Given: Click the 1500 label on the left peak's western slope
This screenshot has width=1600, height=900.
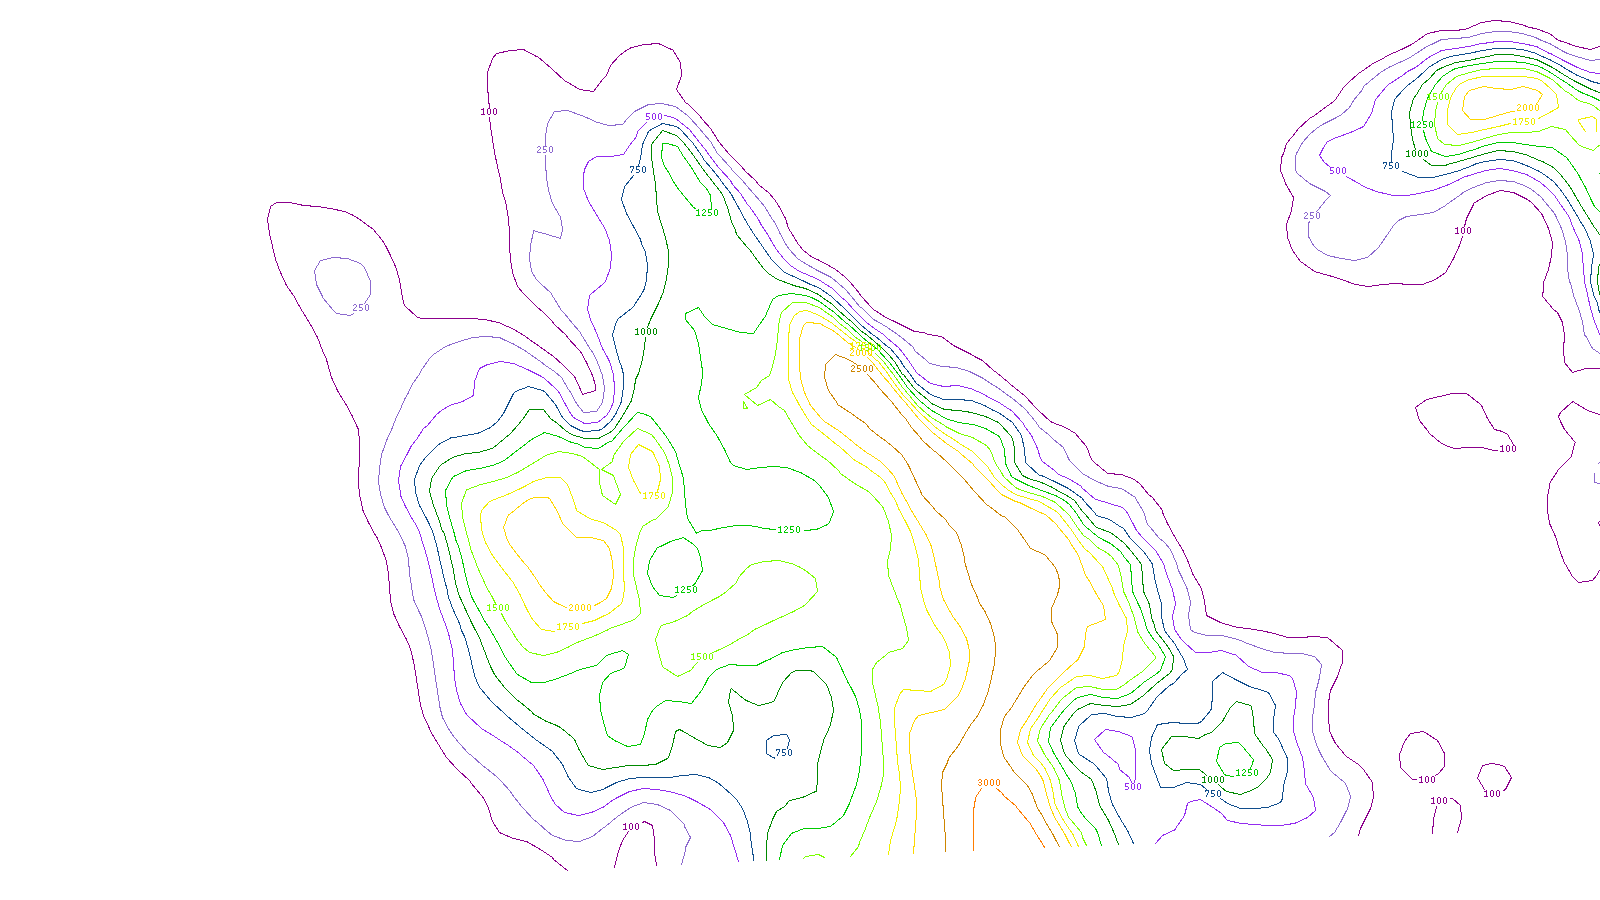Looking at the screenshot, I should pyautogui.click(x=498, y=608).
